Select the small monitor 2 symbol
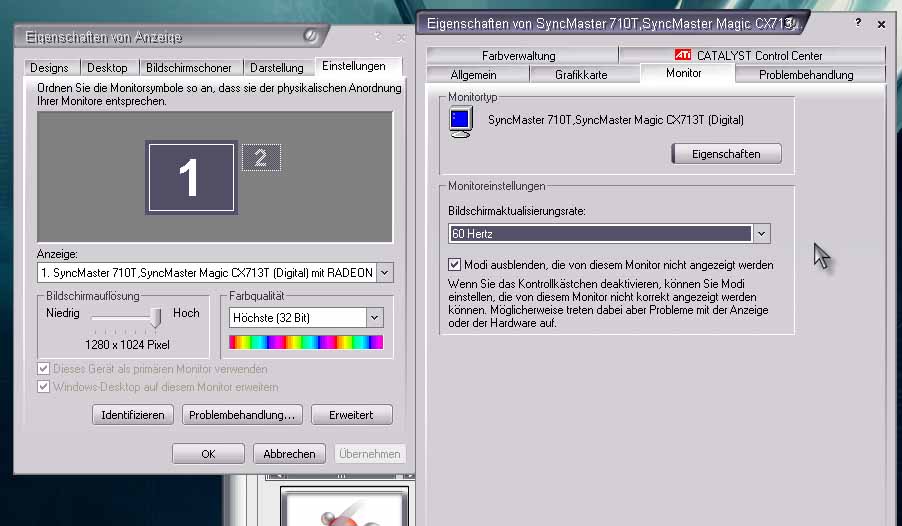902x526 pixels. click(261, 157)
